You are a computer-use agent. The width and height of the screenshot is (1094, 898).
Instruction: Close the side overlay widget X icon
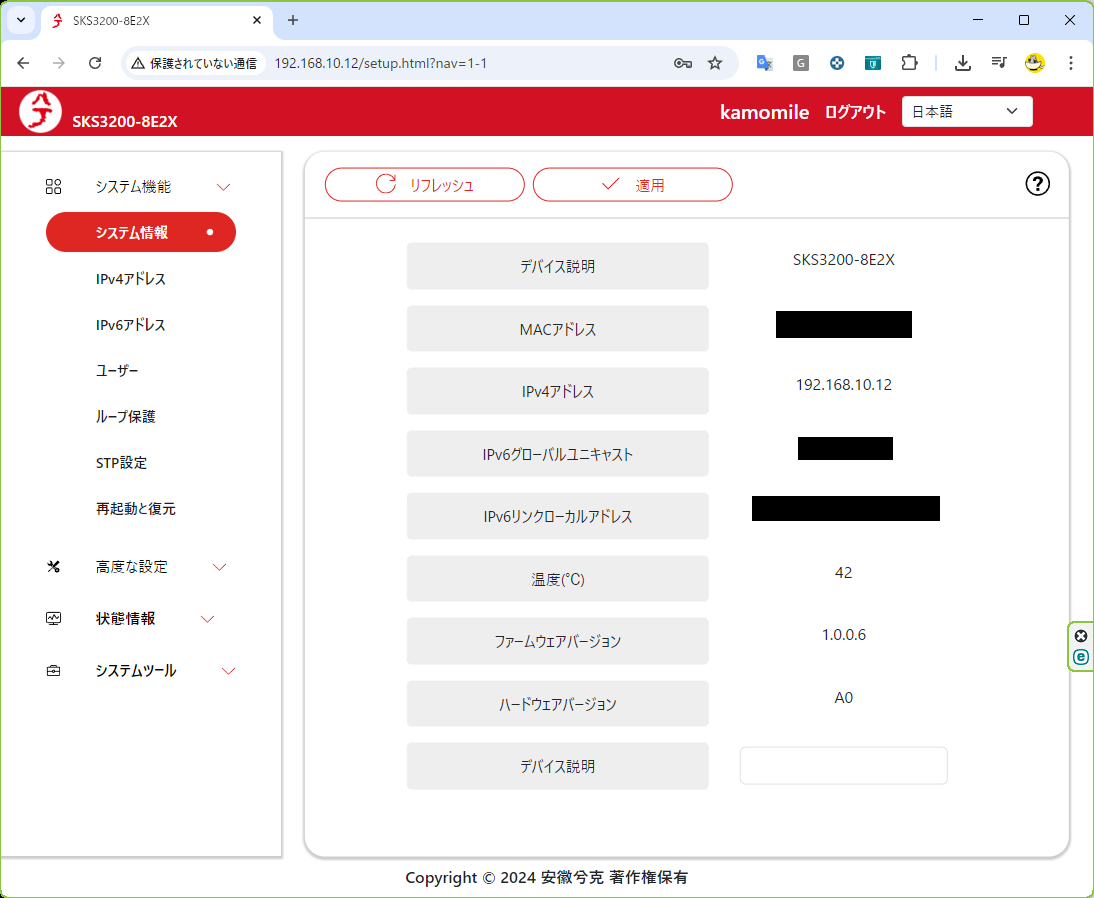click(x=1081, y=636)
